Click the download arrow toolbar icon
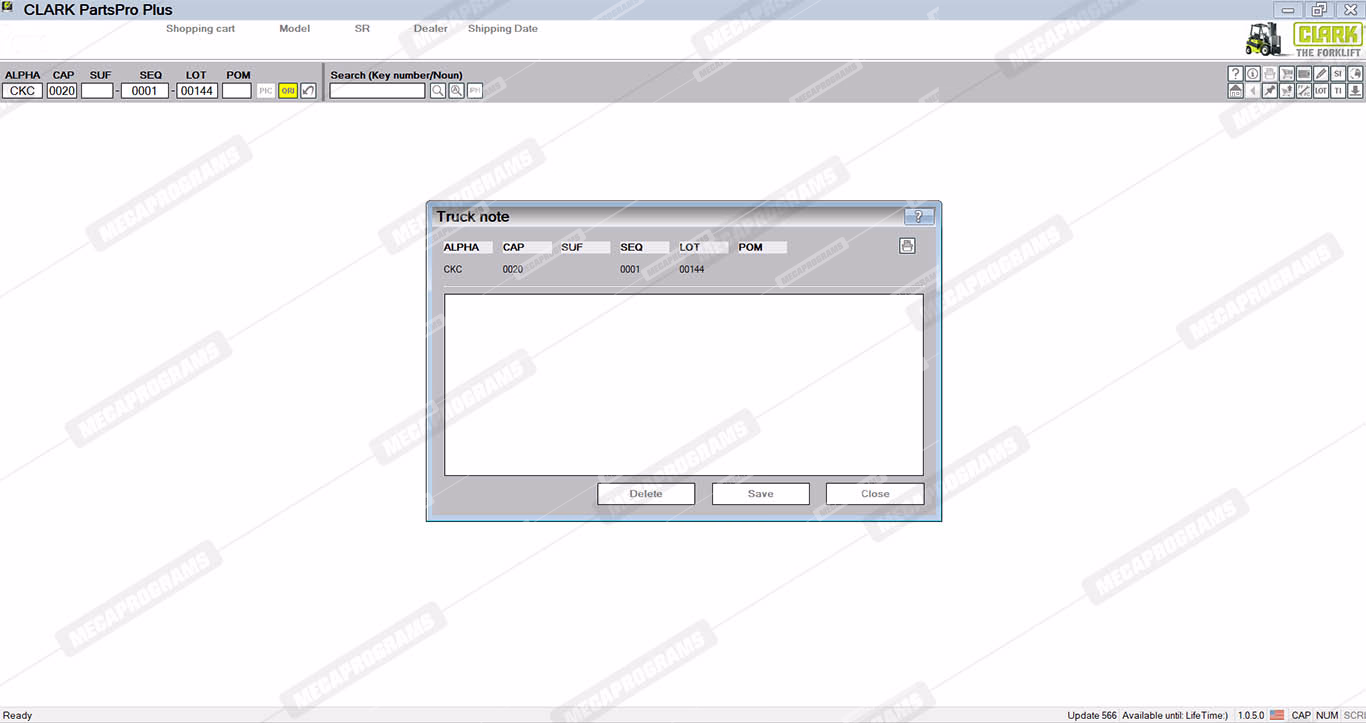1366x723 pixels. click(1355, 91)
